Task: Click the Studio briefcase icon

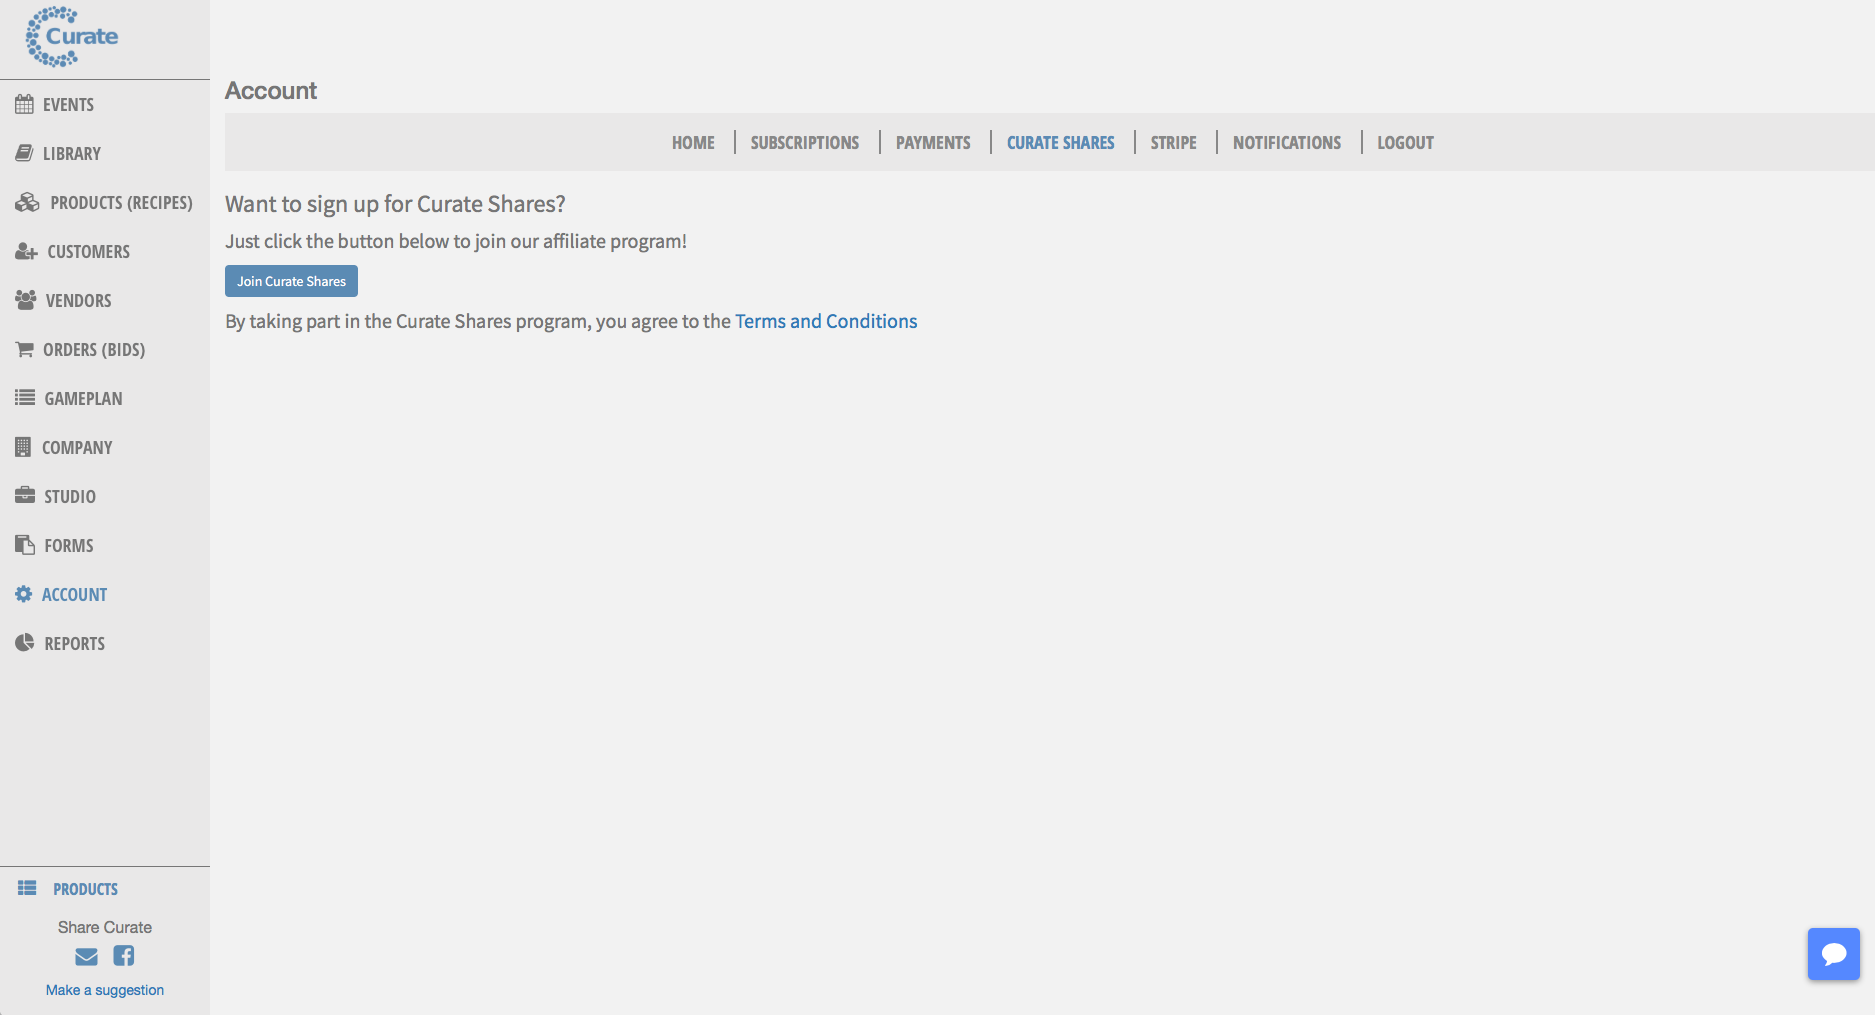Action: (x=25, y=496)
